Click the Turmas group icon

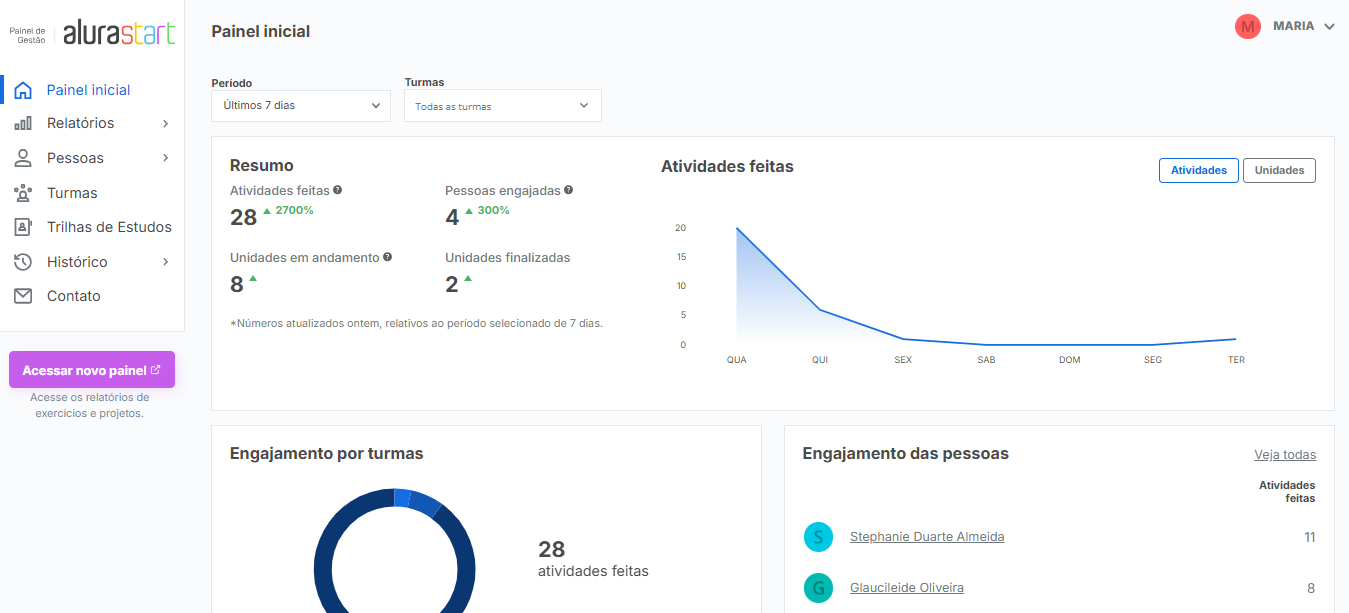[x=23, y=193]
